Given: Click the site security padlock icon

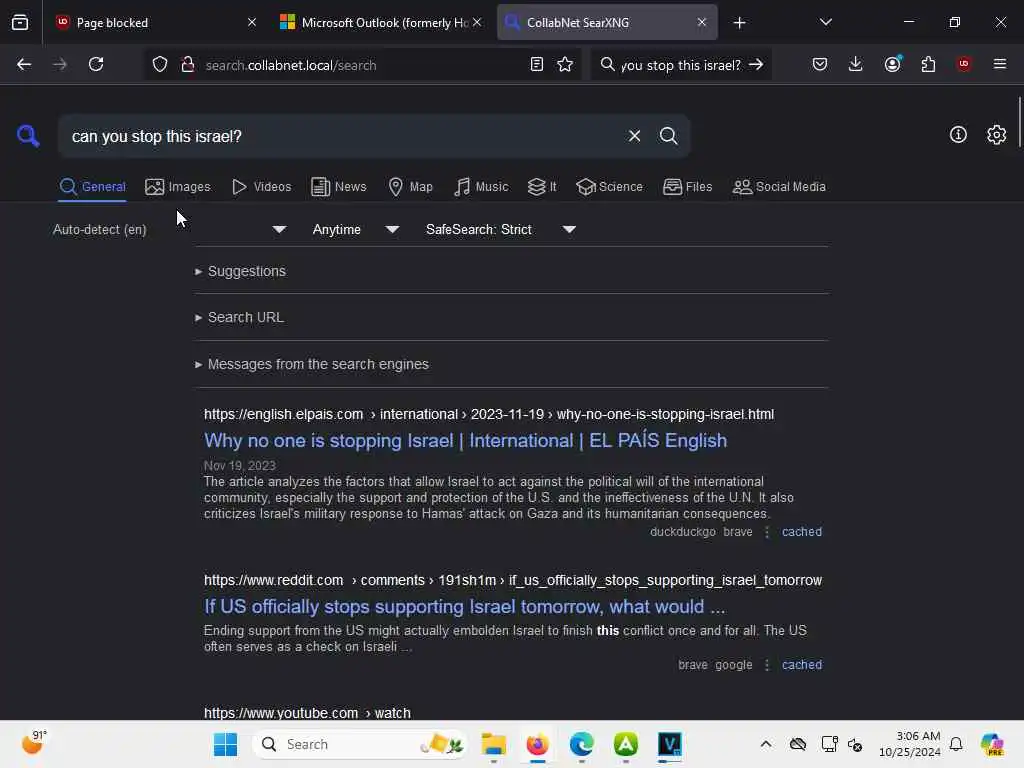Looking at the screenshot, I should (187, 65).
